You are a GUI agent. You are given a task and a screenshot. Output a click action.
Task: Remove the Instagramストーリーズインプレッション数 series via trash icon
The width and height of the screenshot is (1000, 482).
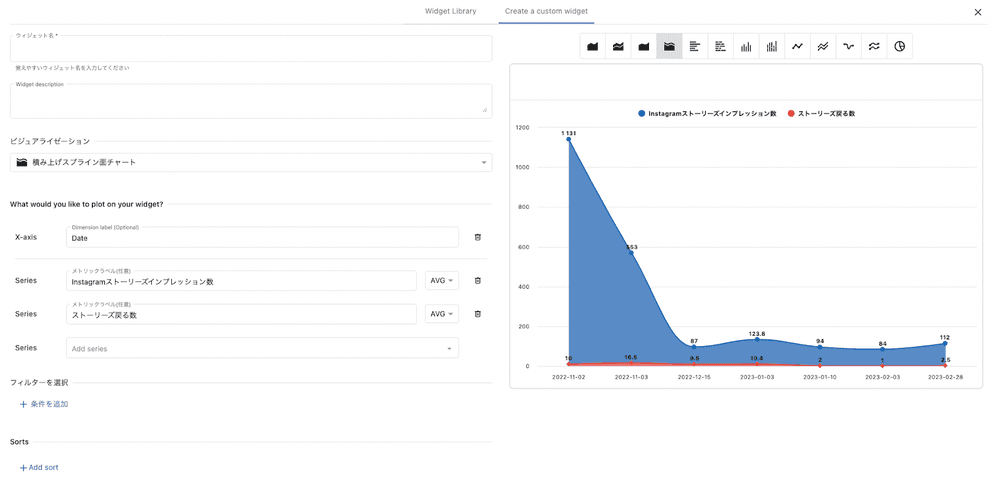point(477,281)
